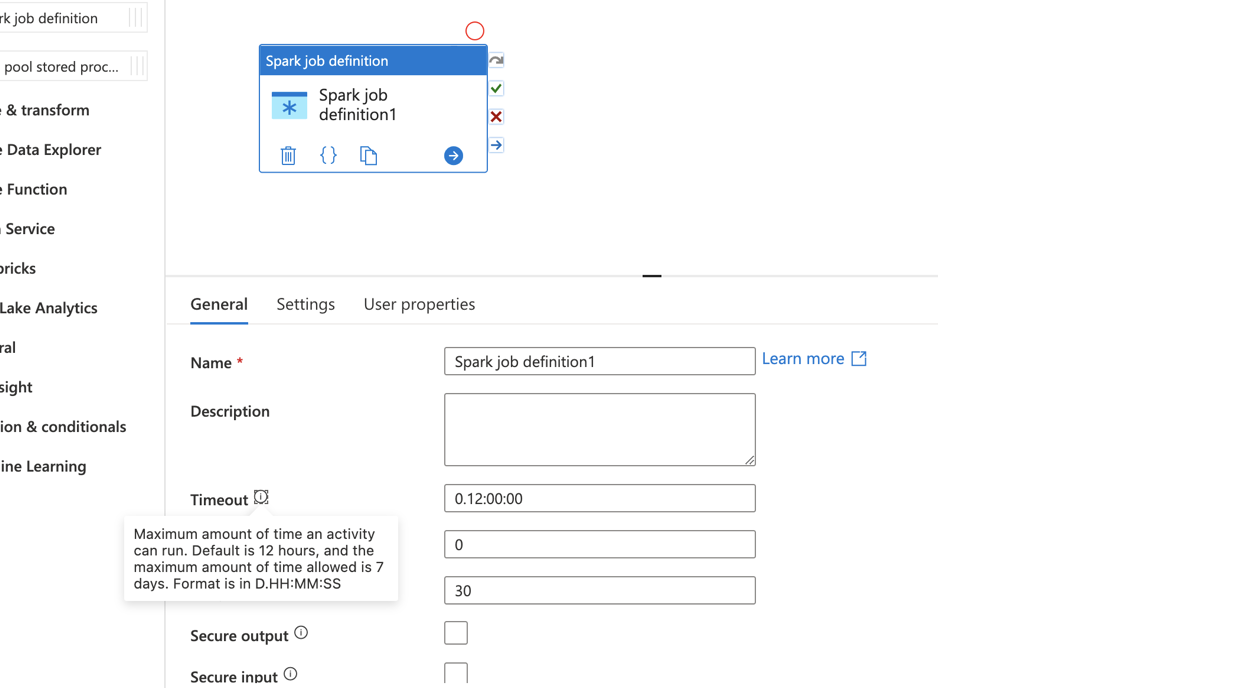
Task: Click the Secure output label
Action: point(239,636)
